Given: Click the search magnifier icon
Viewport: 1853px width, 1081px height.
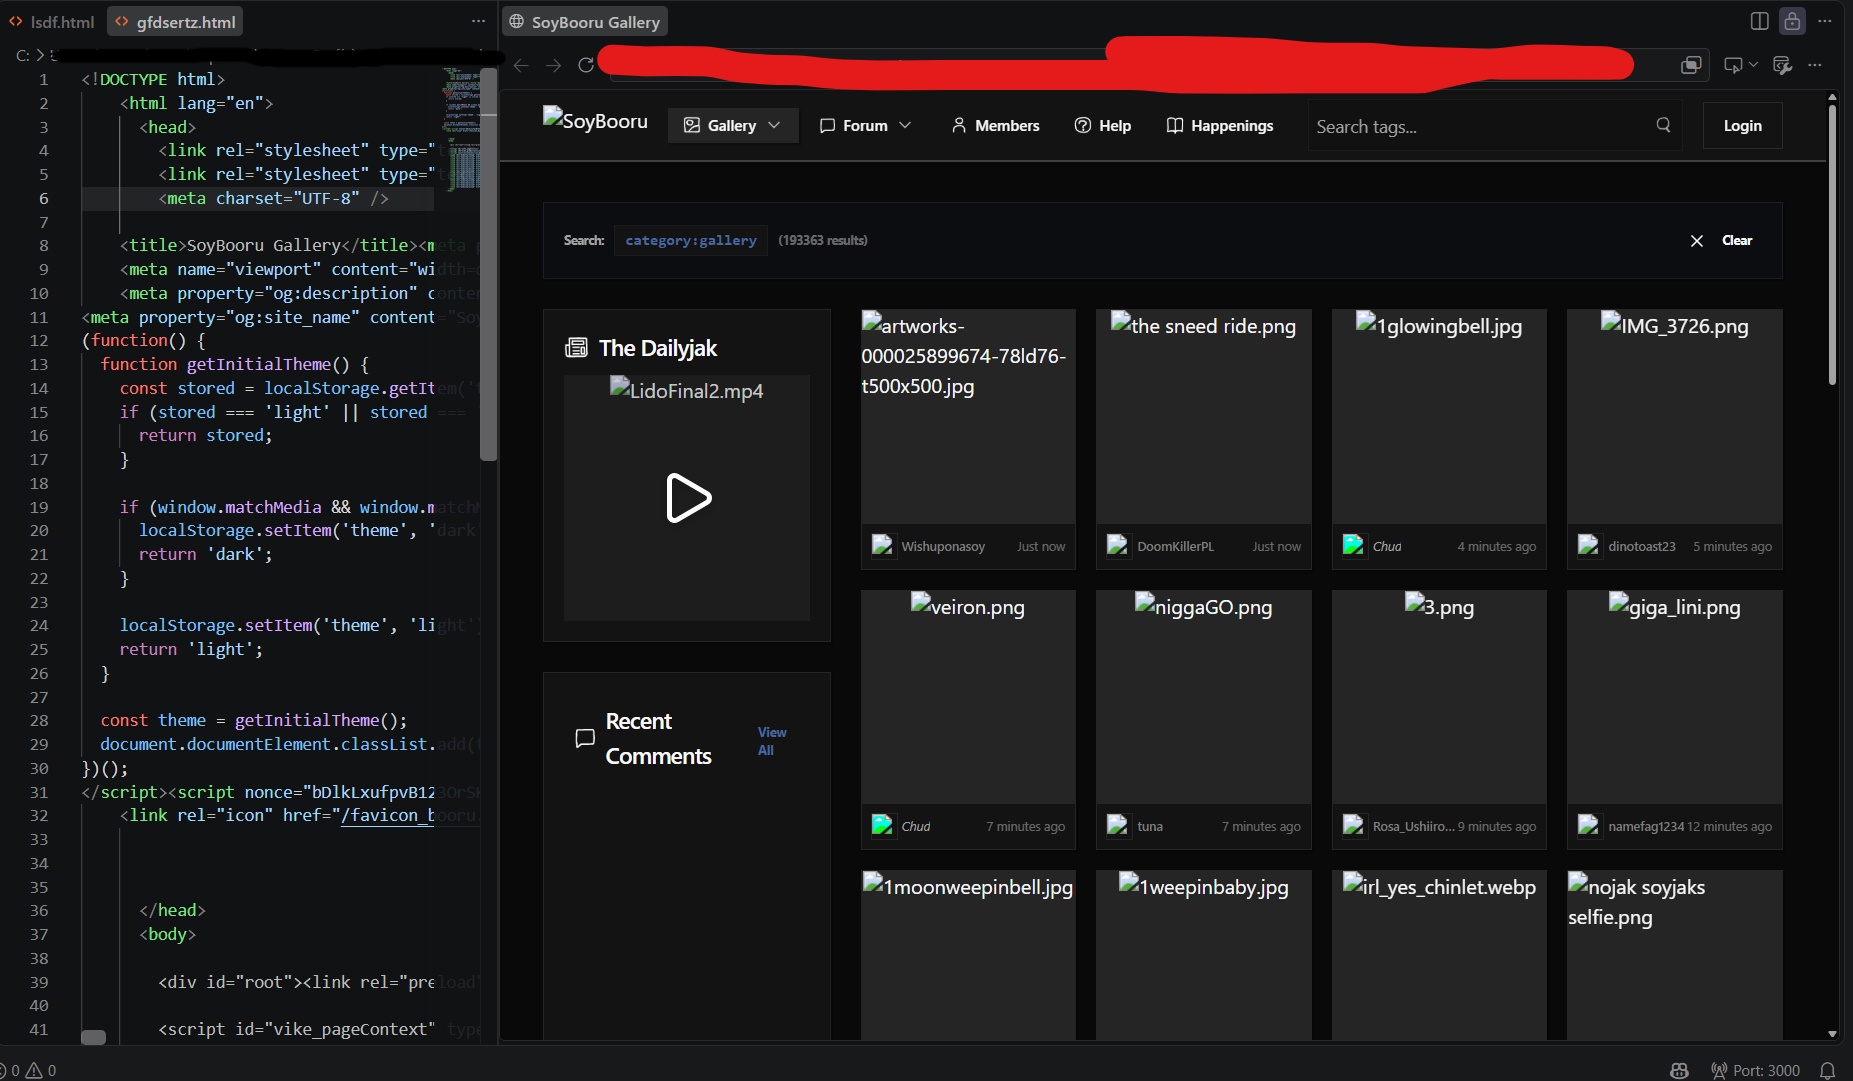Looking at the screenshot, I should click(x=1663, y=125).
